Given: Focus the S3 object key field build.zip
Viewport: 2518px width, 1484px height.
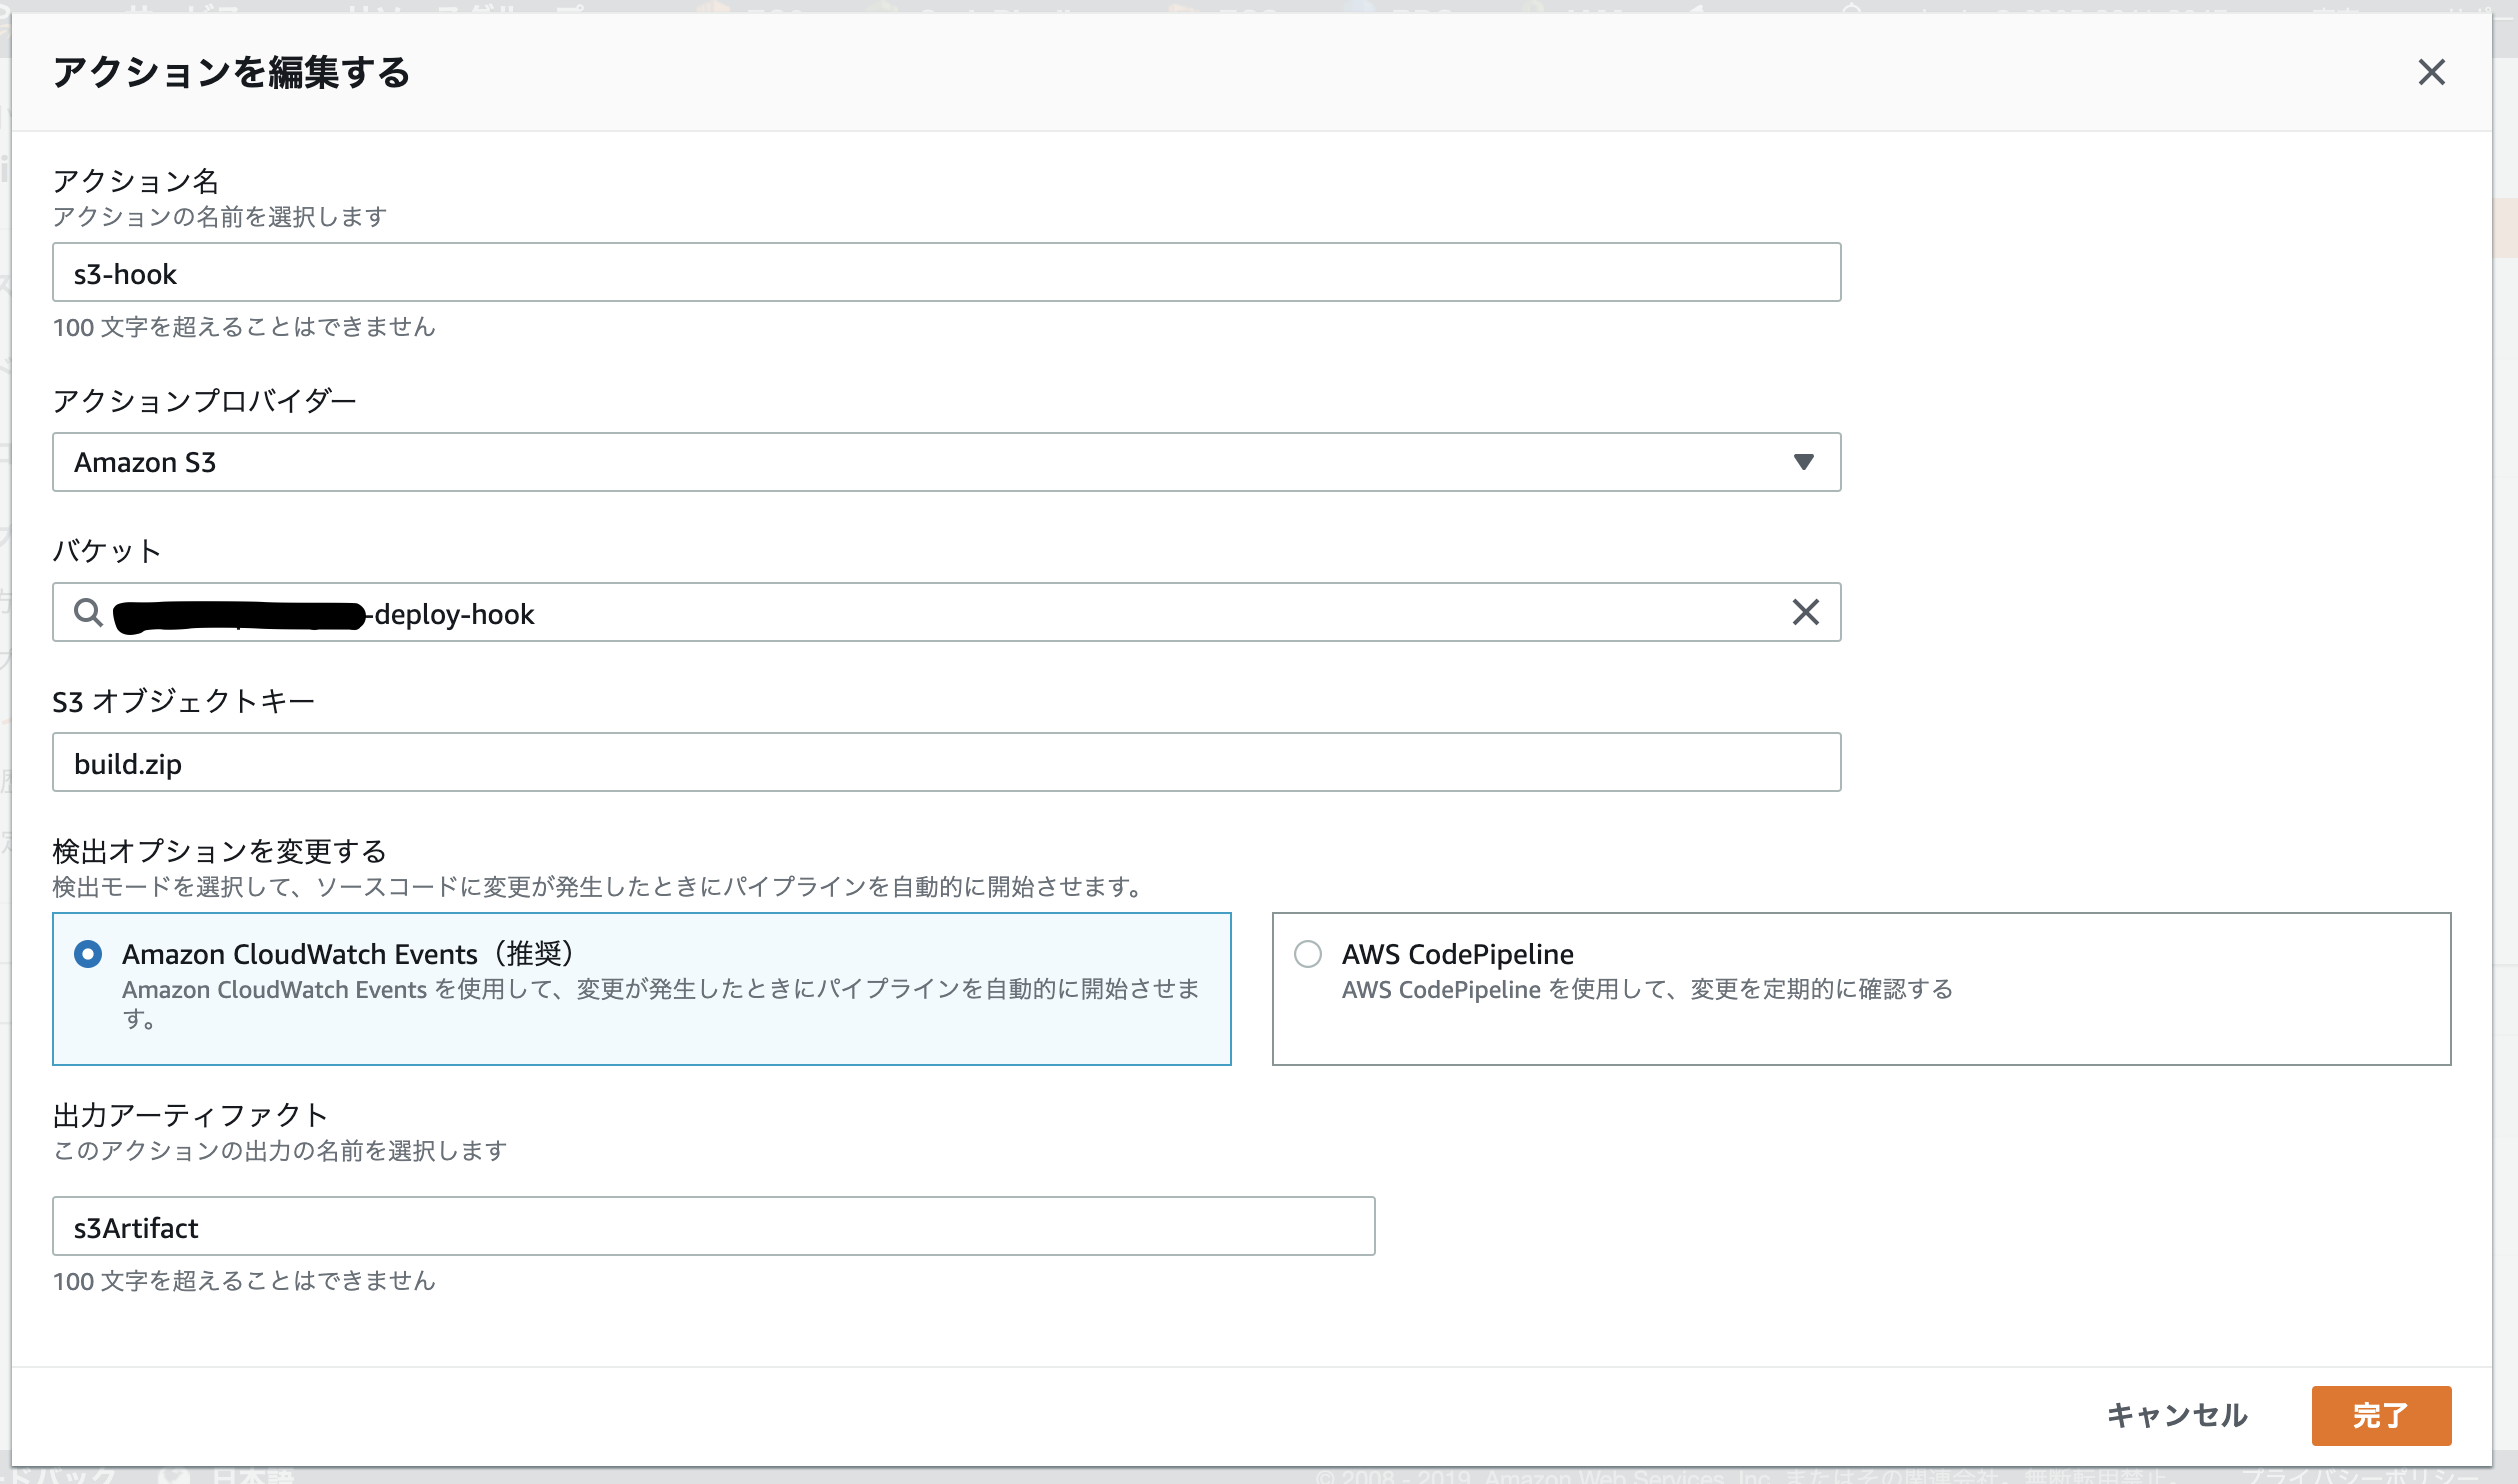Looking at the screenshot, I should tap(945, 763).
